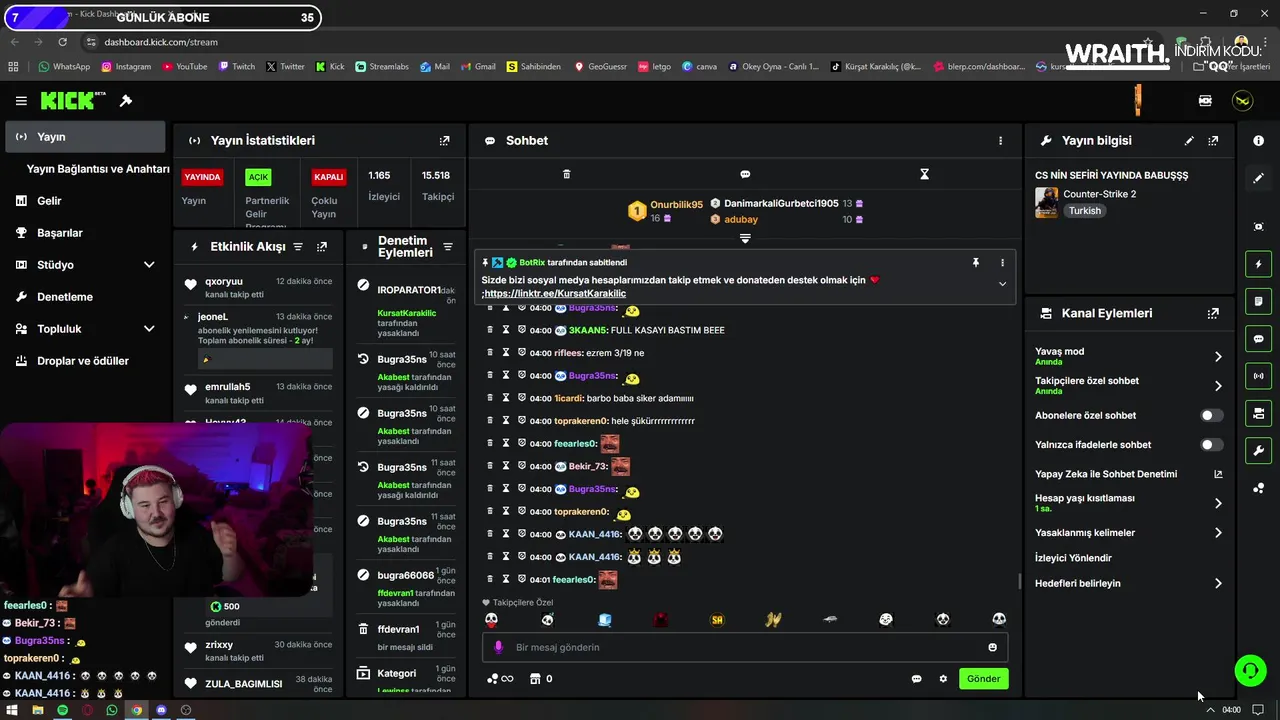Expand the Stüdyo sidebar section

pos(149,265)
